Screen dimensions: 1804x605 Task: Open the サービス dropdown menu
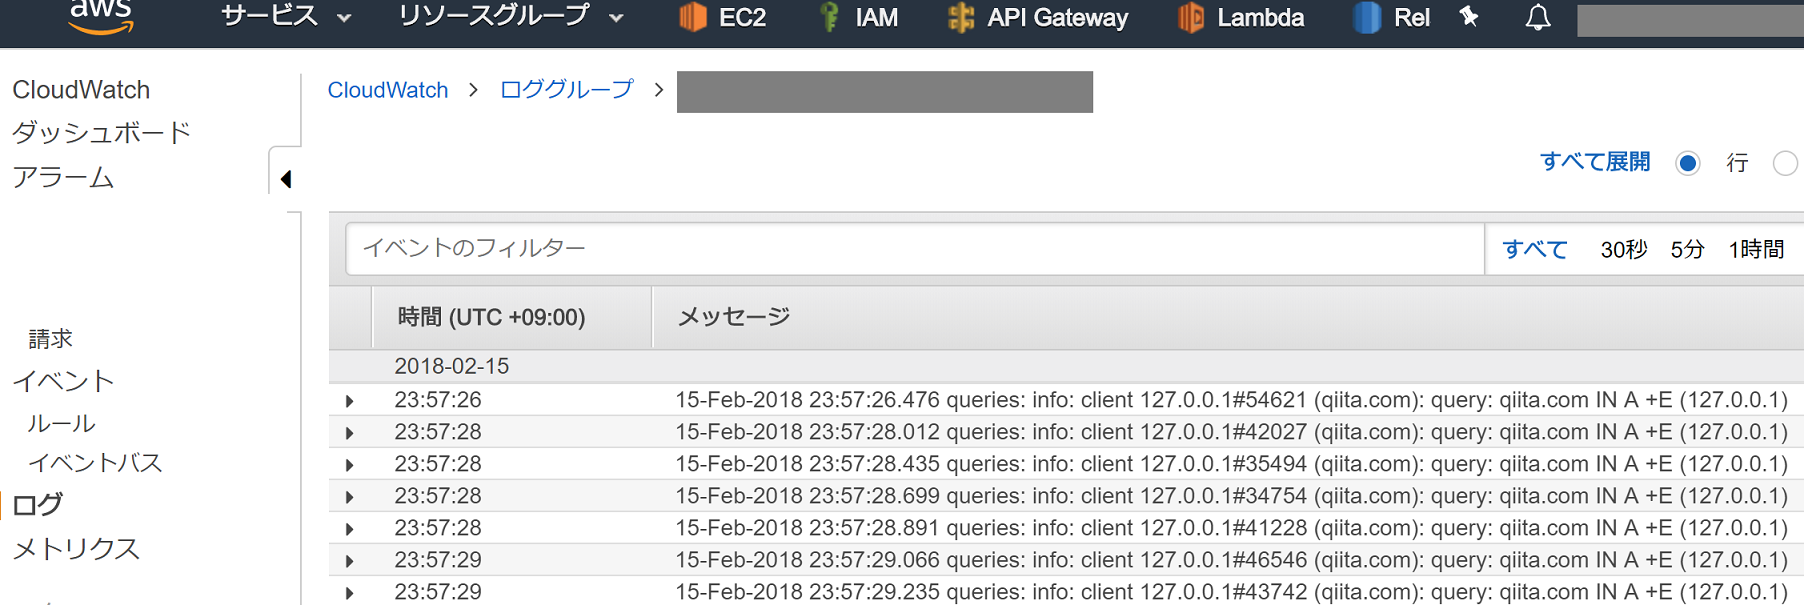(286, 17)
